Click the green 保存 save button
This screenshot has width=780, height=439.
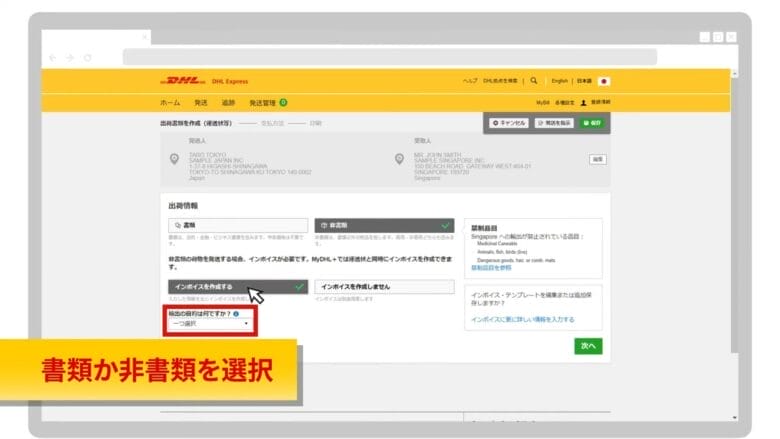coord(592,123)
